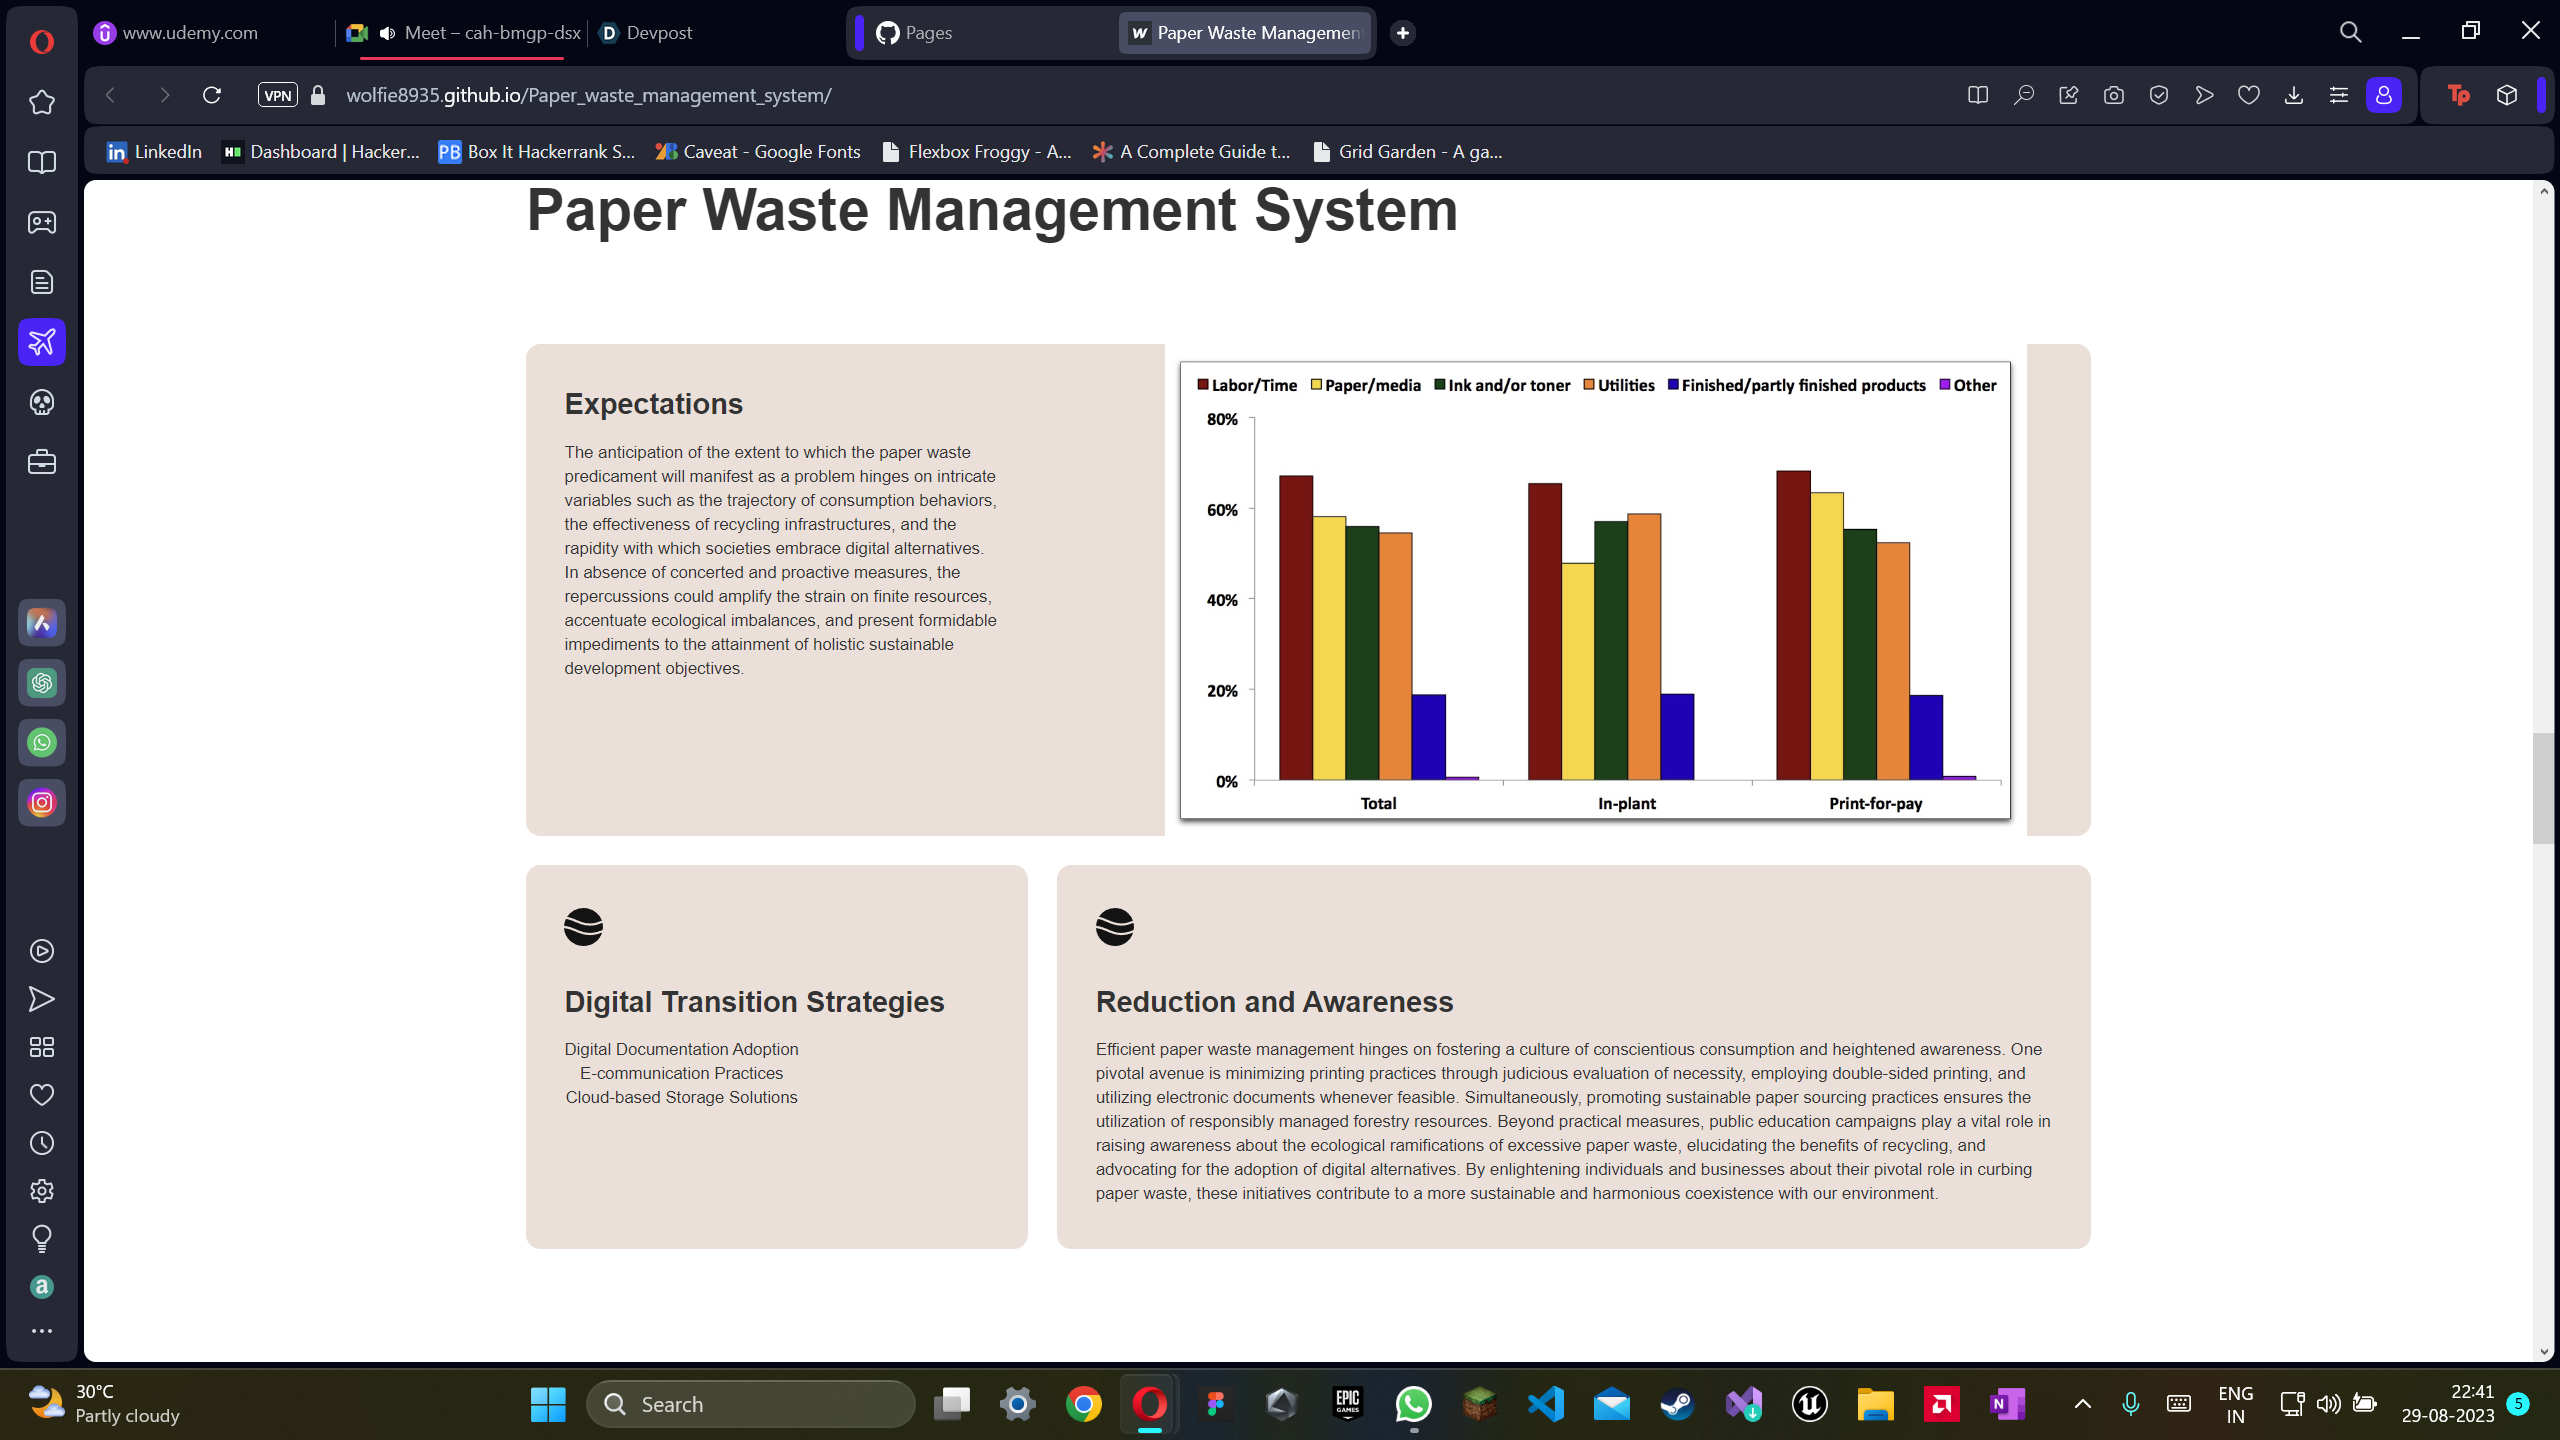
Task: Open ChatGPT in the Opera sidebar
Action: [x=42, y=683]
